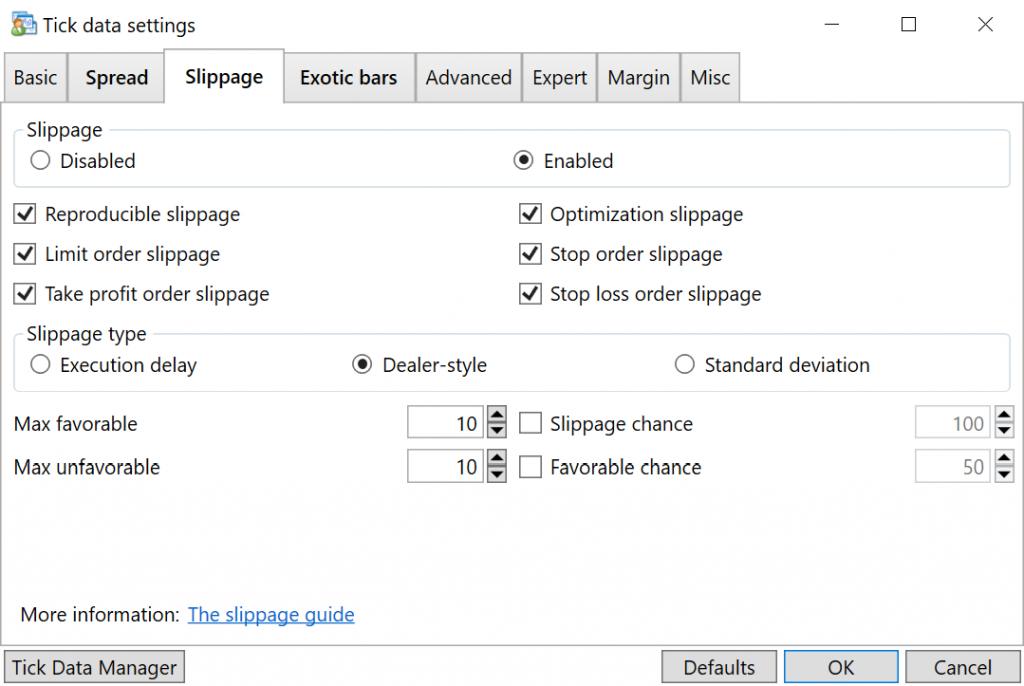Click the Tick data settings title bar icon

click(22, 24)
